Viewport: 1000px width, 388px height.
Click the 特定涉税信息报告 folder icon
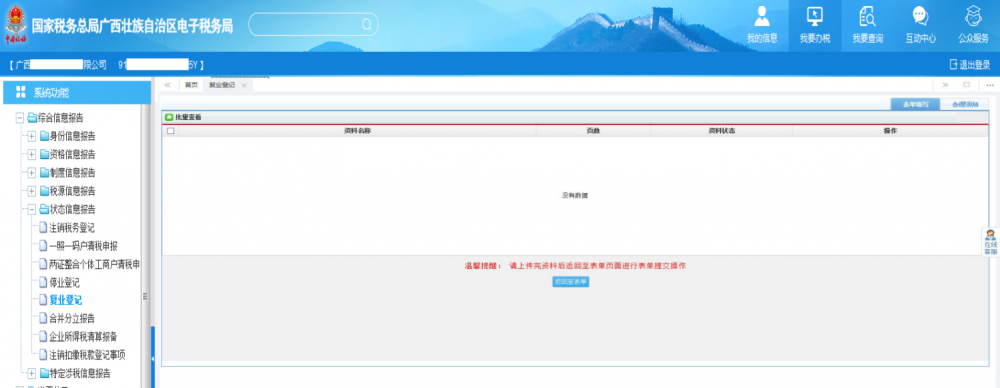coord(44,373)
